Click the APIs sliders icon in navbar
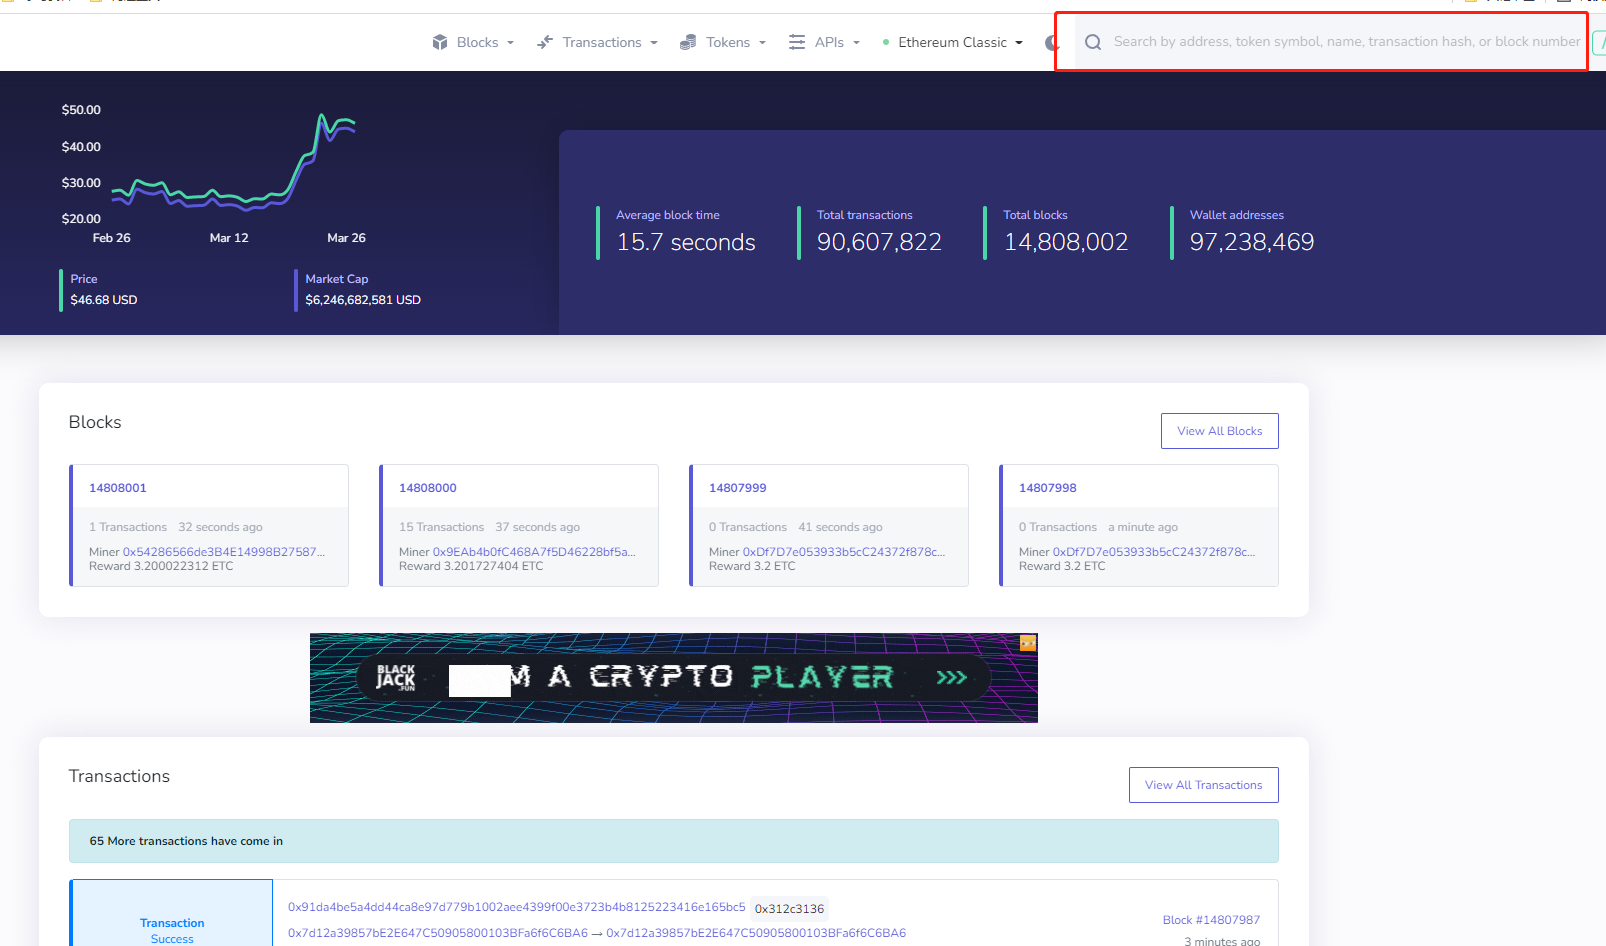Viewport: 1606px width, 946px height. 797,42
